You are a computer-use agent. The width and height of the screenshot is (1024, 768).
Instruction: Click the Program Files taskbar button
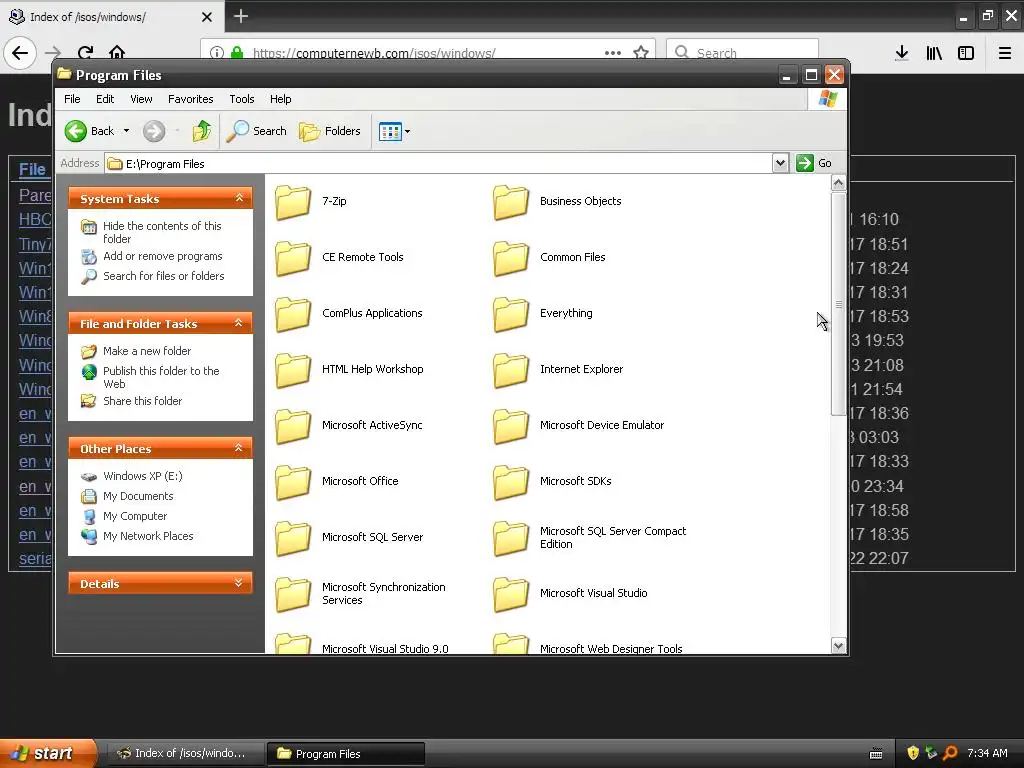point(347,753)
